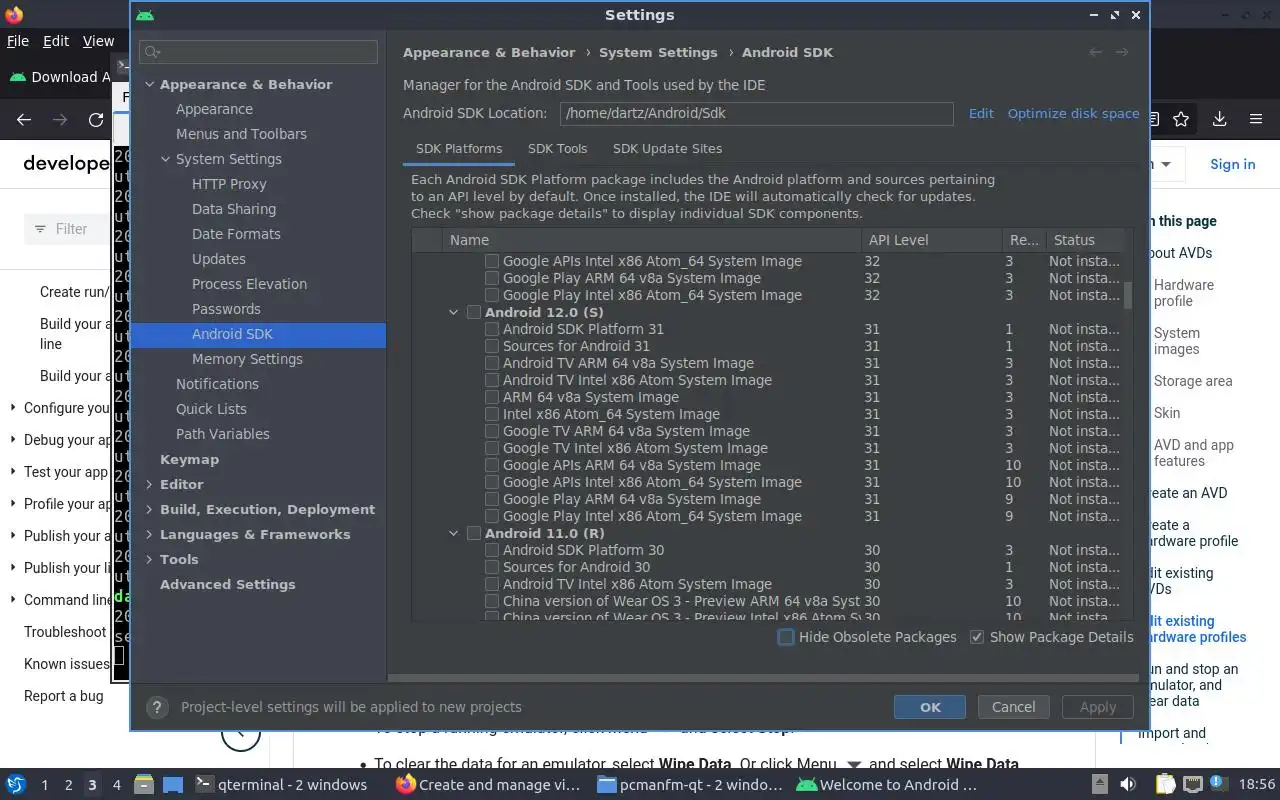Expand Configure your build in the developer page sidebar

(13, 408)
